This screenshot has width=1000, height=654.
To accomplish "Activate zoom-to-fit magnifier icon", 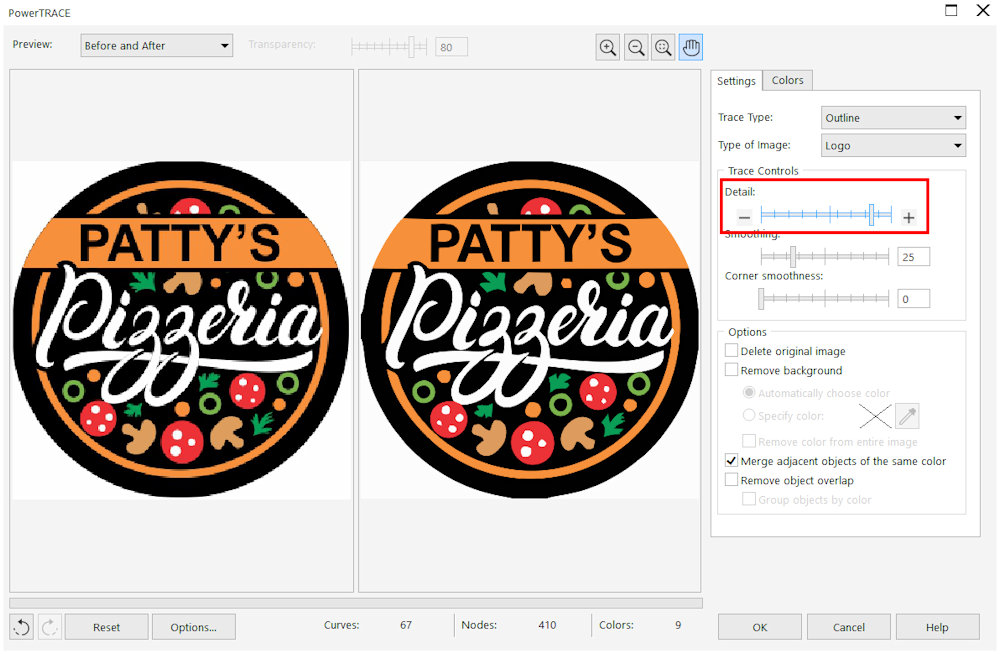I will click(x=663, y=46).
